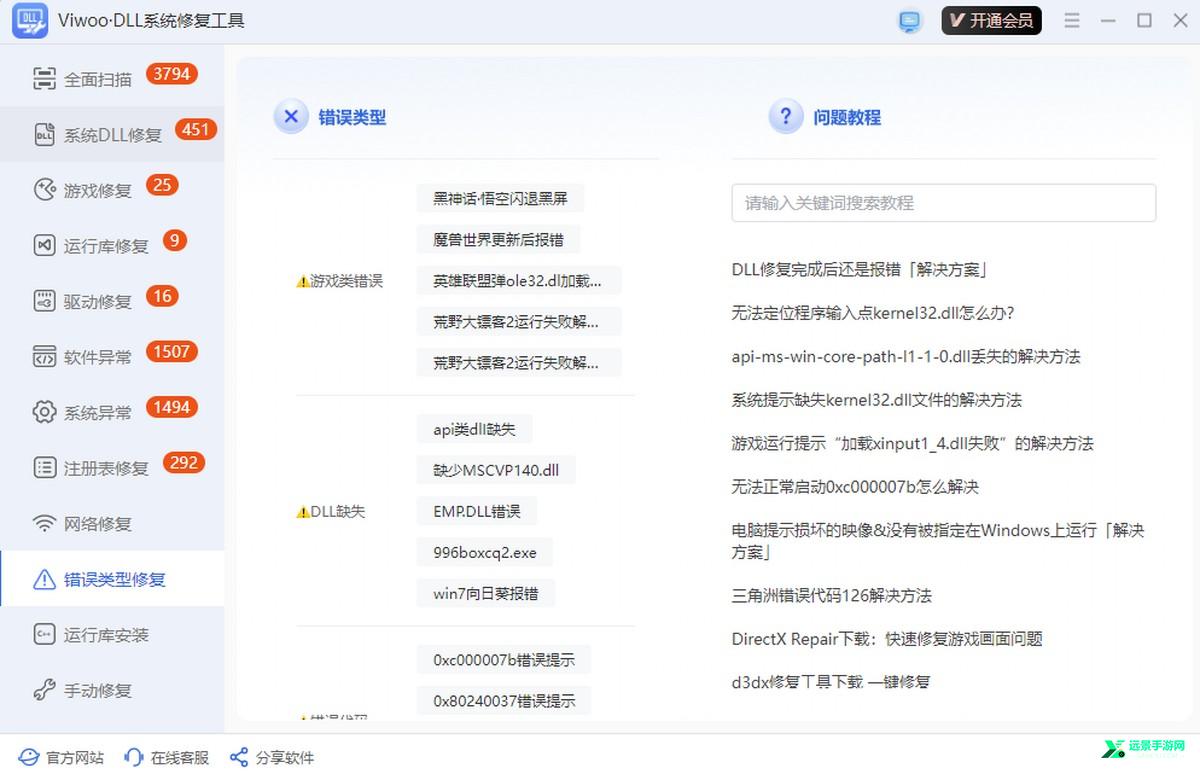
Task: Open 系统提示缺失kernel32.dll文件 tutorial
Action: click(x=877, y=400)
